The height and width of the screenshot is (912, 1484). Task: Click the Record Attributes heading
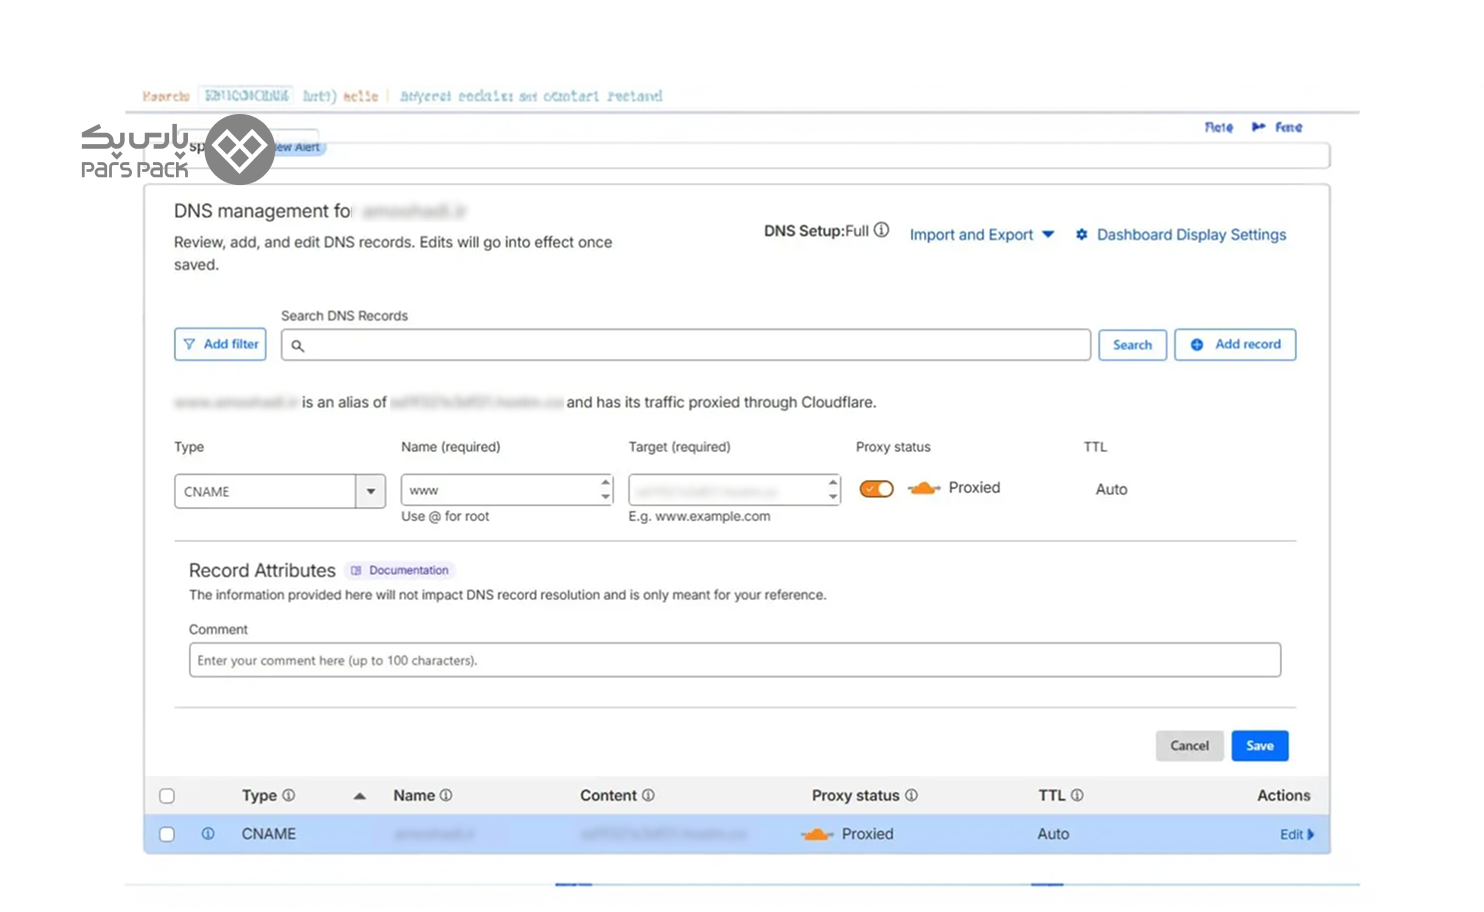262,570
